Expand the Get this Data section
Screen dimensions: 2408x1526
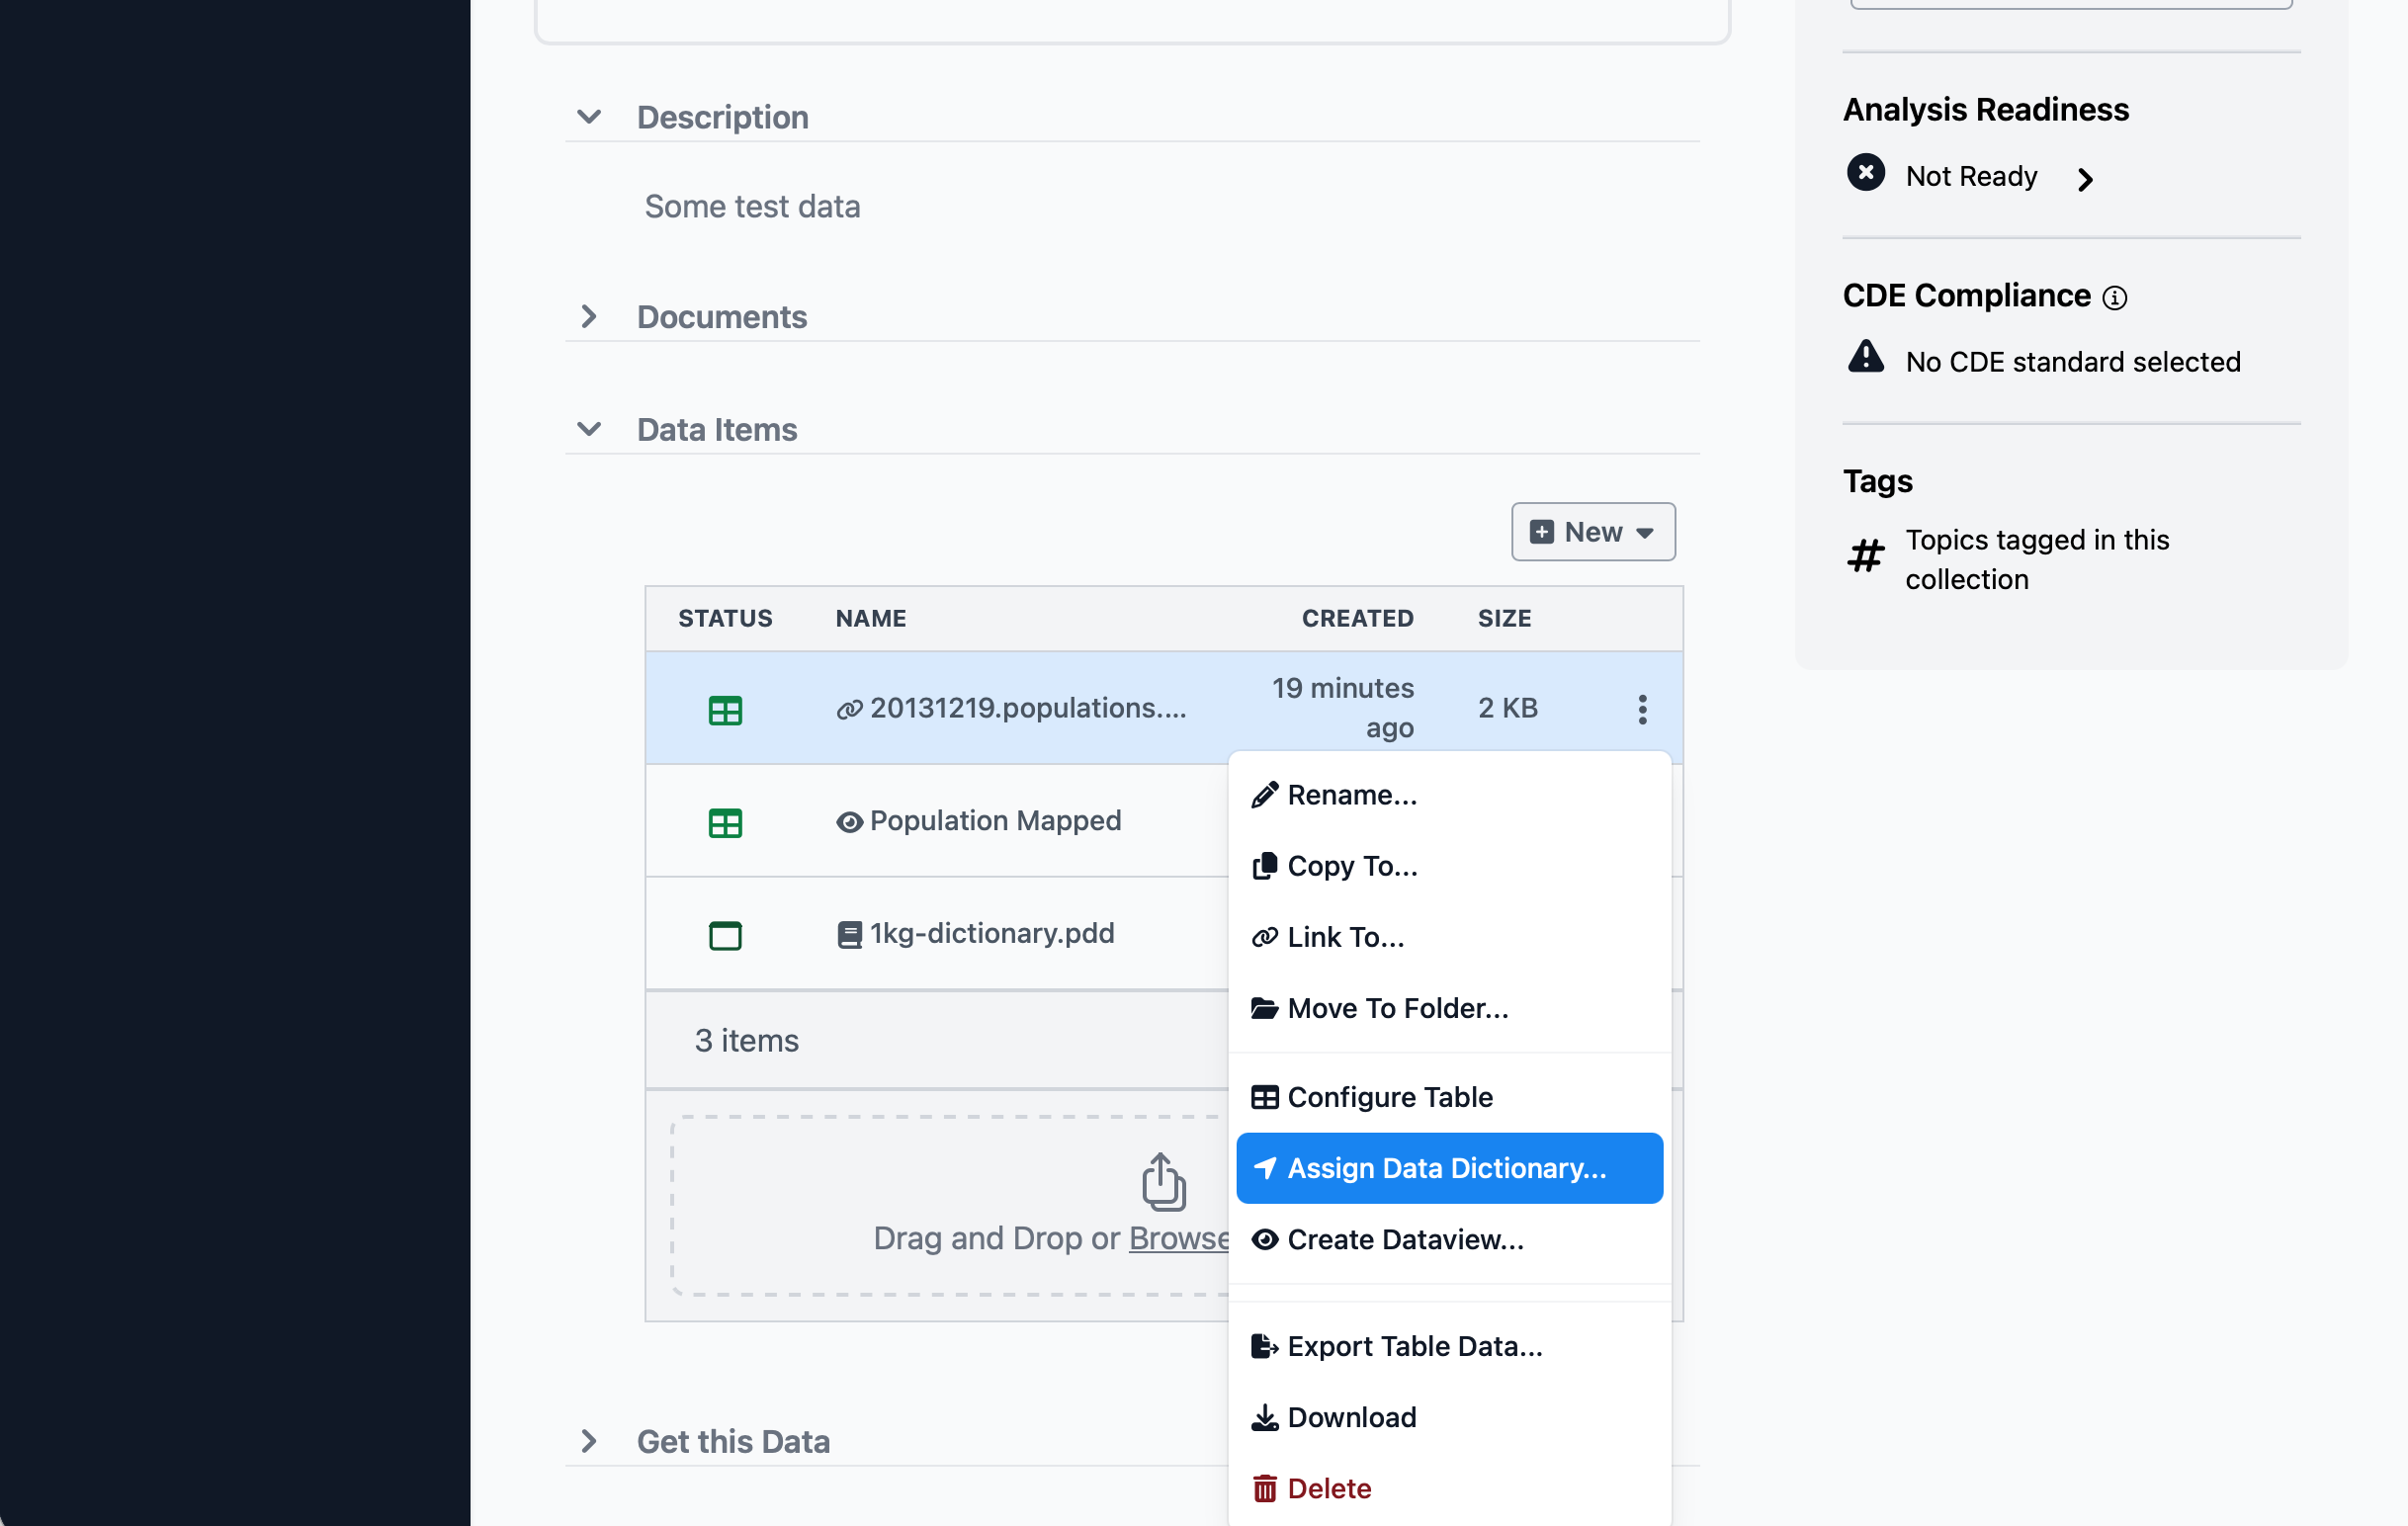pos(589,1441)
